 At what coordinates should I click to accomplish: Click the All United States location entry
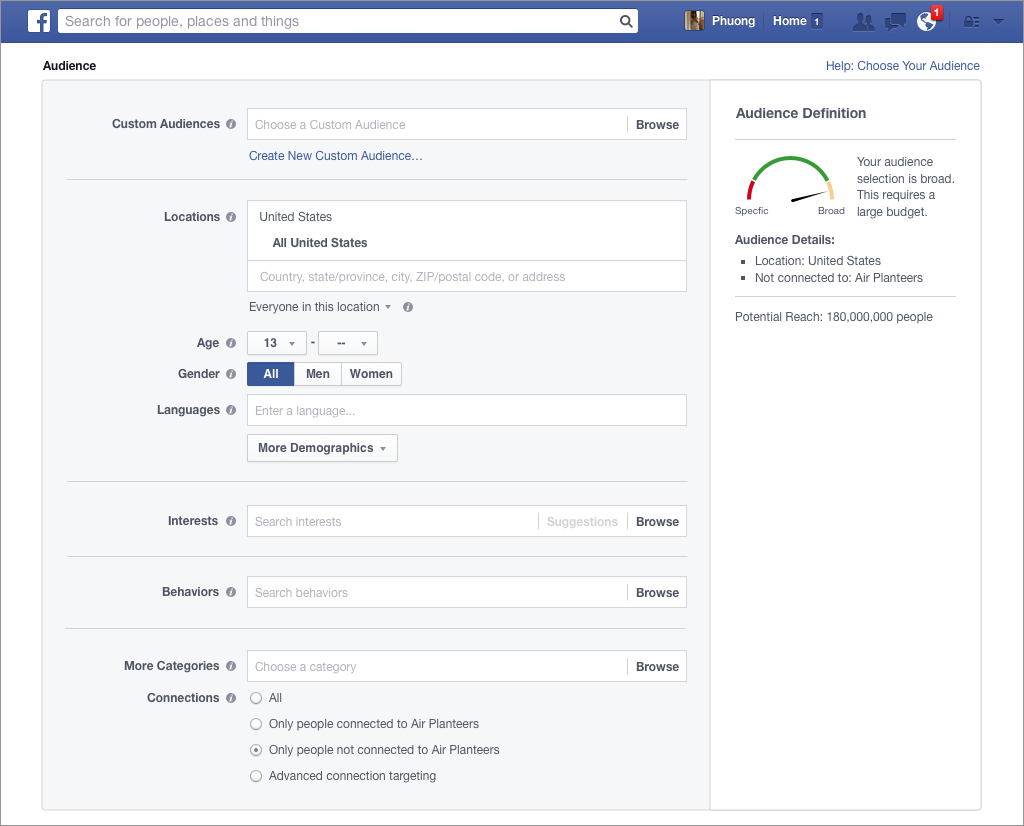(x=319, y=243)
